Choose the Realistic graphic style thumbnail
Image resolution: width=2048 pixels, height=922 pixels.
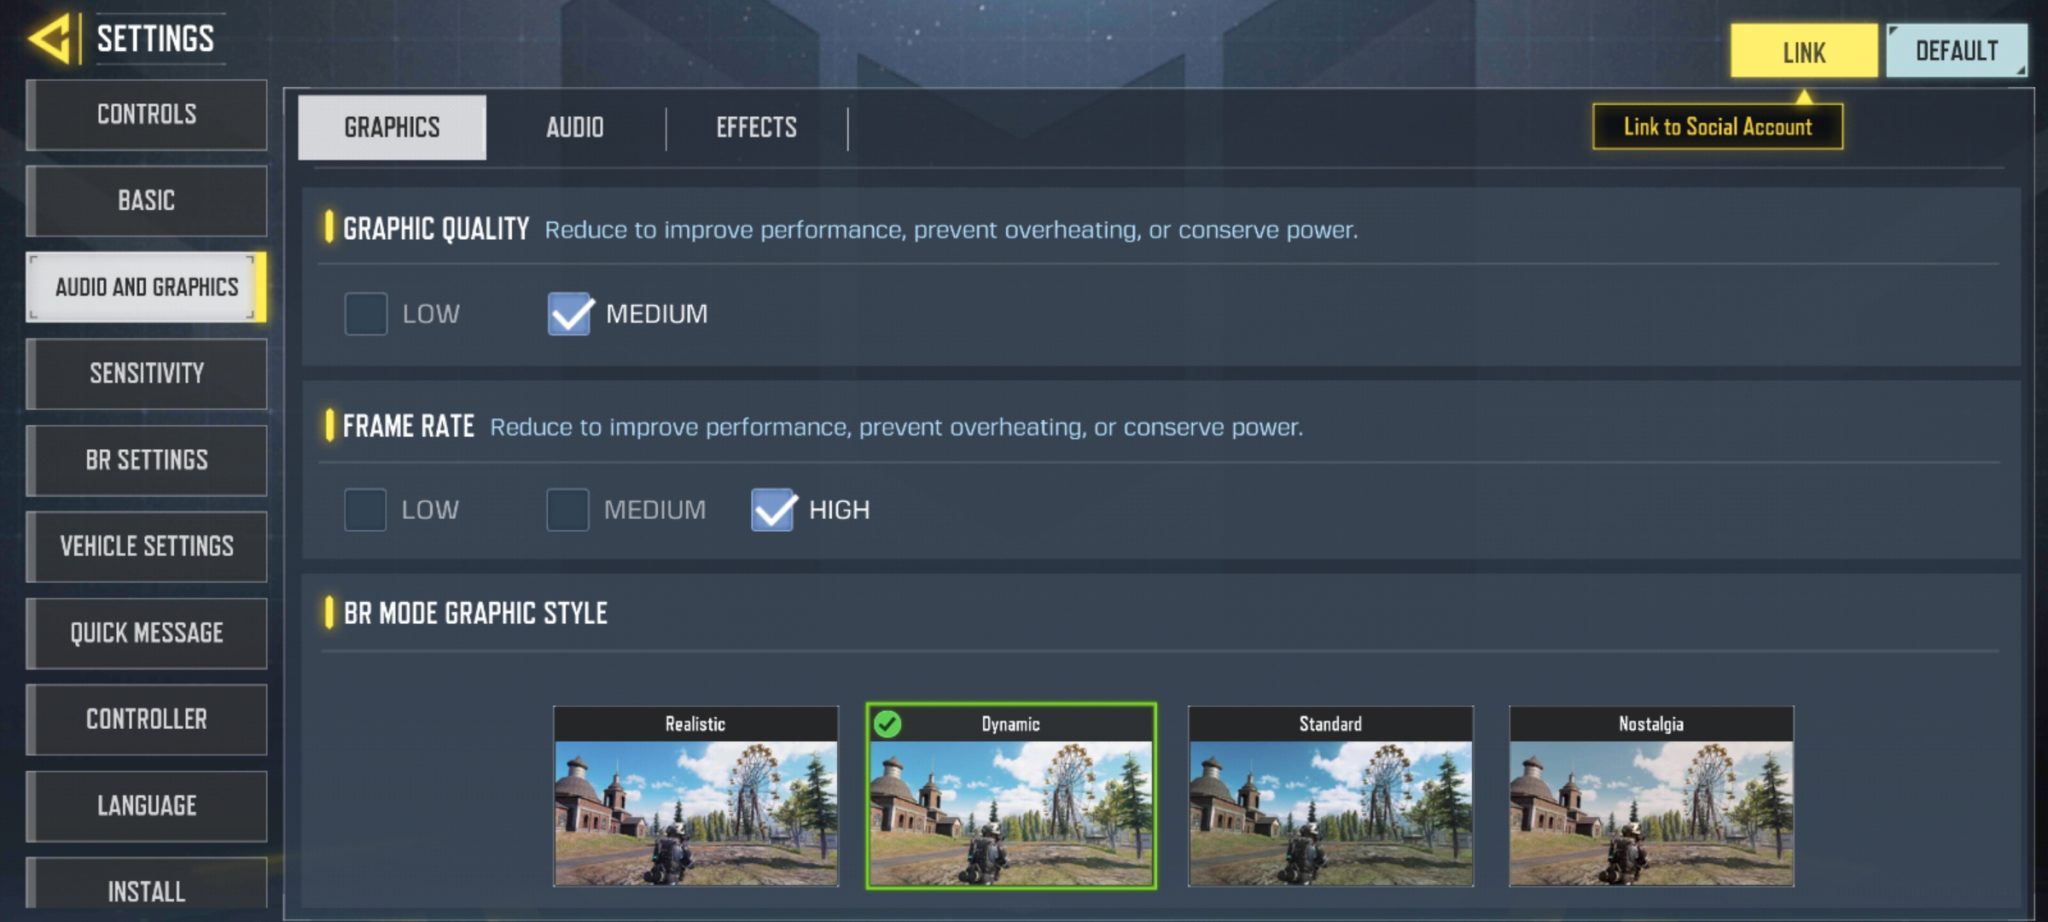pyautogui.click(x=696, y=796)
